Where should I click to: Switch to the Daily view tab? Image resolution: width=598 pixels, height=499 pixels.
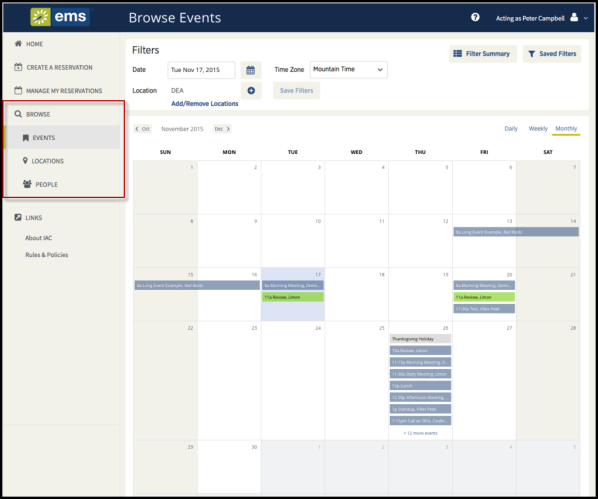click(511, 129)
